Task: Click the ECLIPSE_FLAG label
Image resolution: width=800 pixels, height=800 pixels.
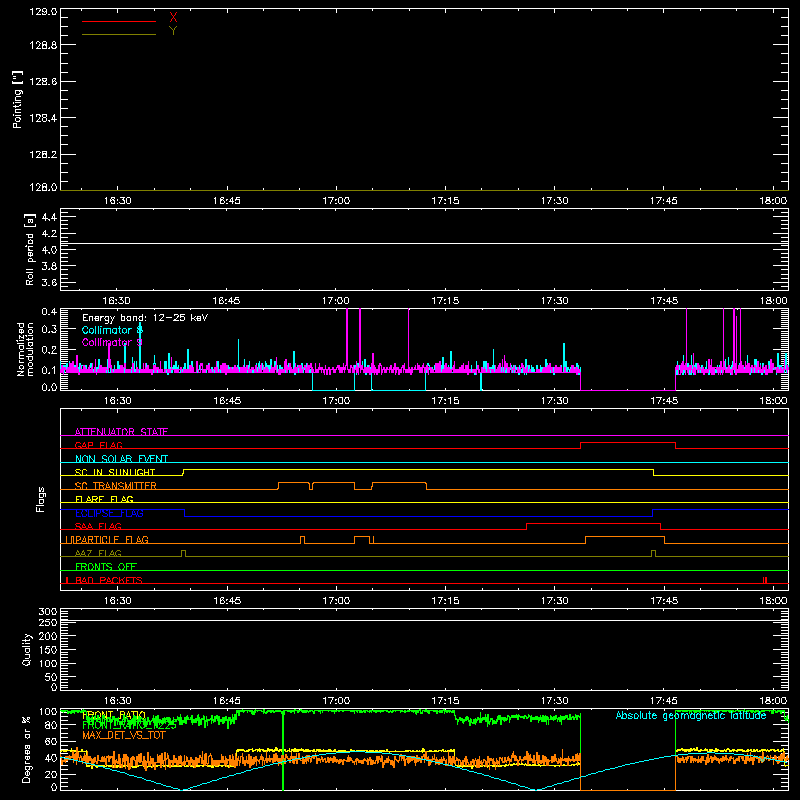Action: pyautogui.click(x=109, y=513)
